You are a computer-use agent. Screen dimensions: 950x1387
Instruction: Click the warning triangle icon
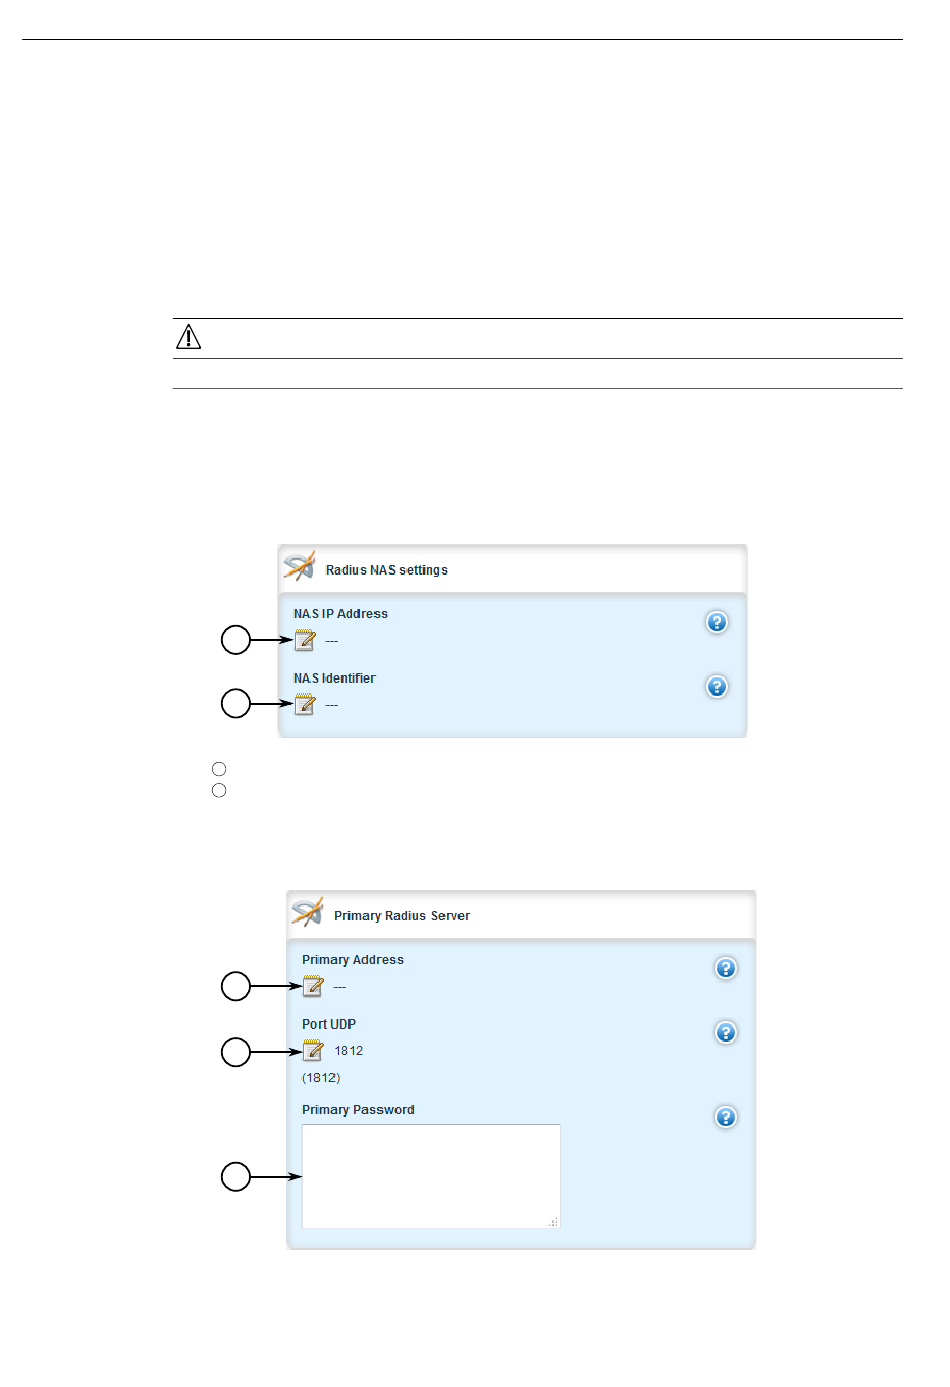188,337
